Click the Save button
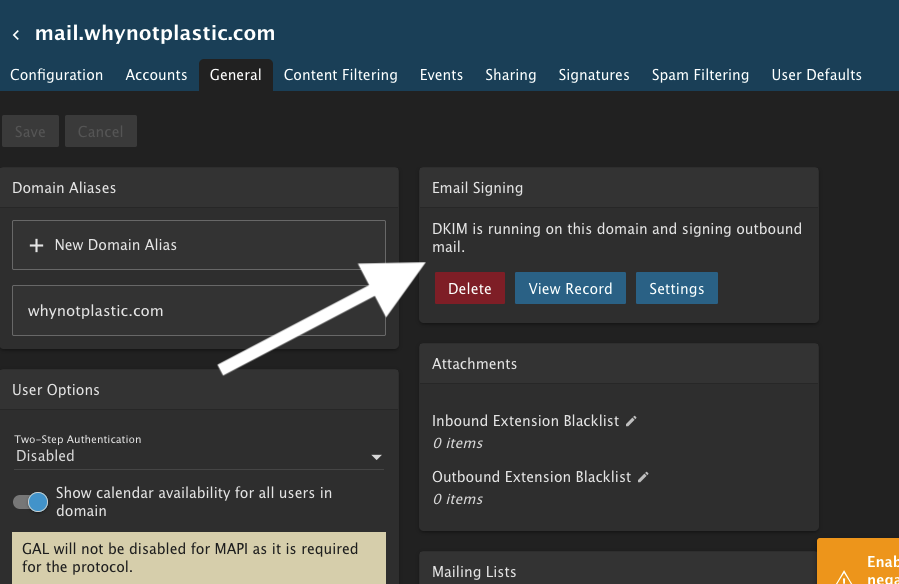This screenshot has height=584, width=899. [x=30, y=132]
